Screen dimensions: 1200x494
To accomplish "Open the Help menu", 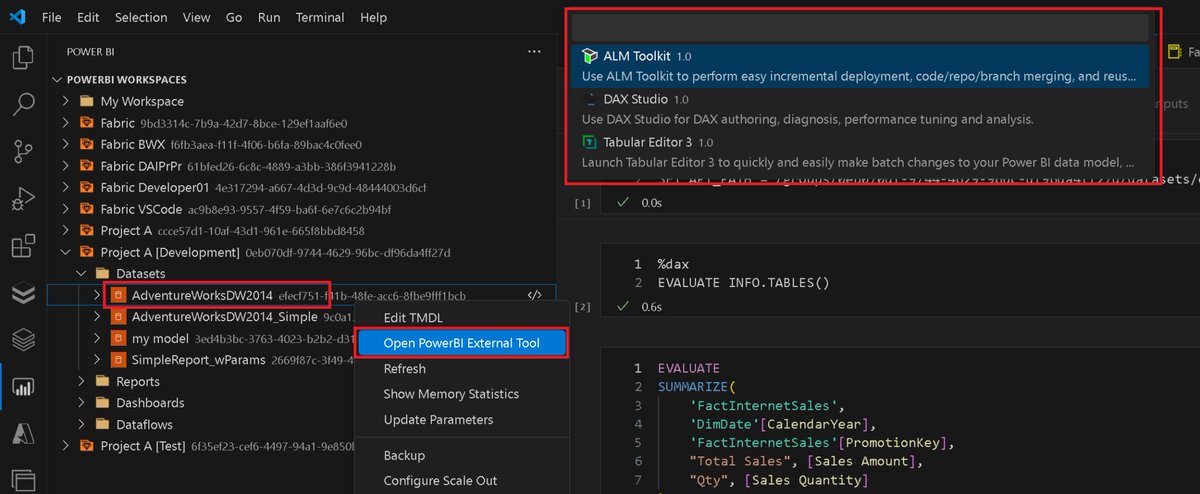I will tap(373, 17).
